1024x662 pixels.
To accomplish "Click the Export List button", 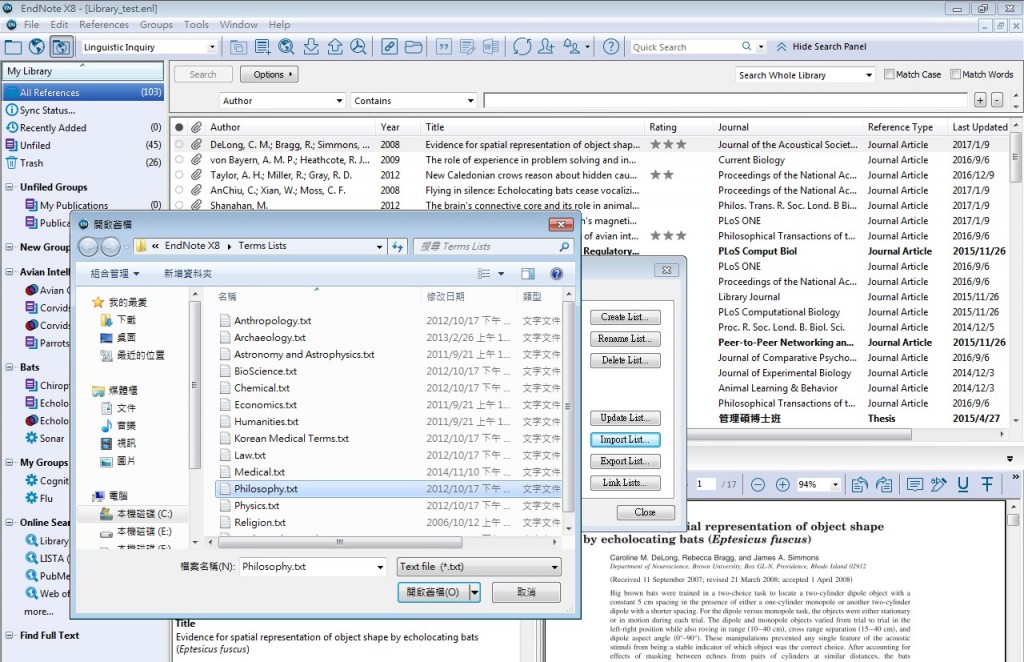I will [625, 462].
